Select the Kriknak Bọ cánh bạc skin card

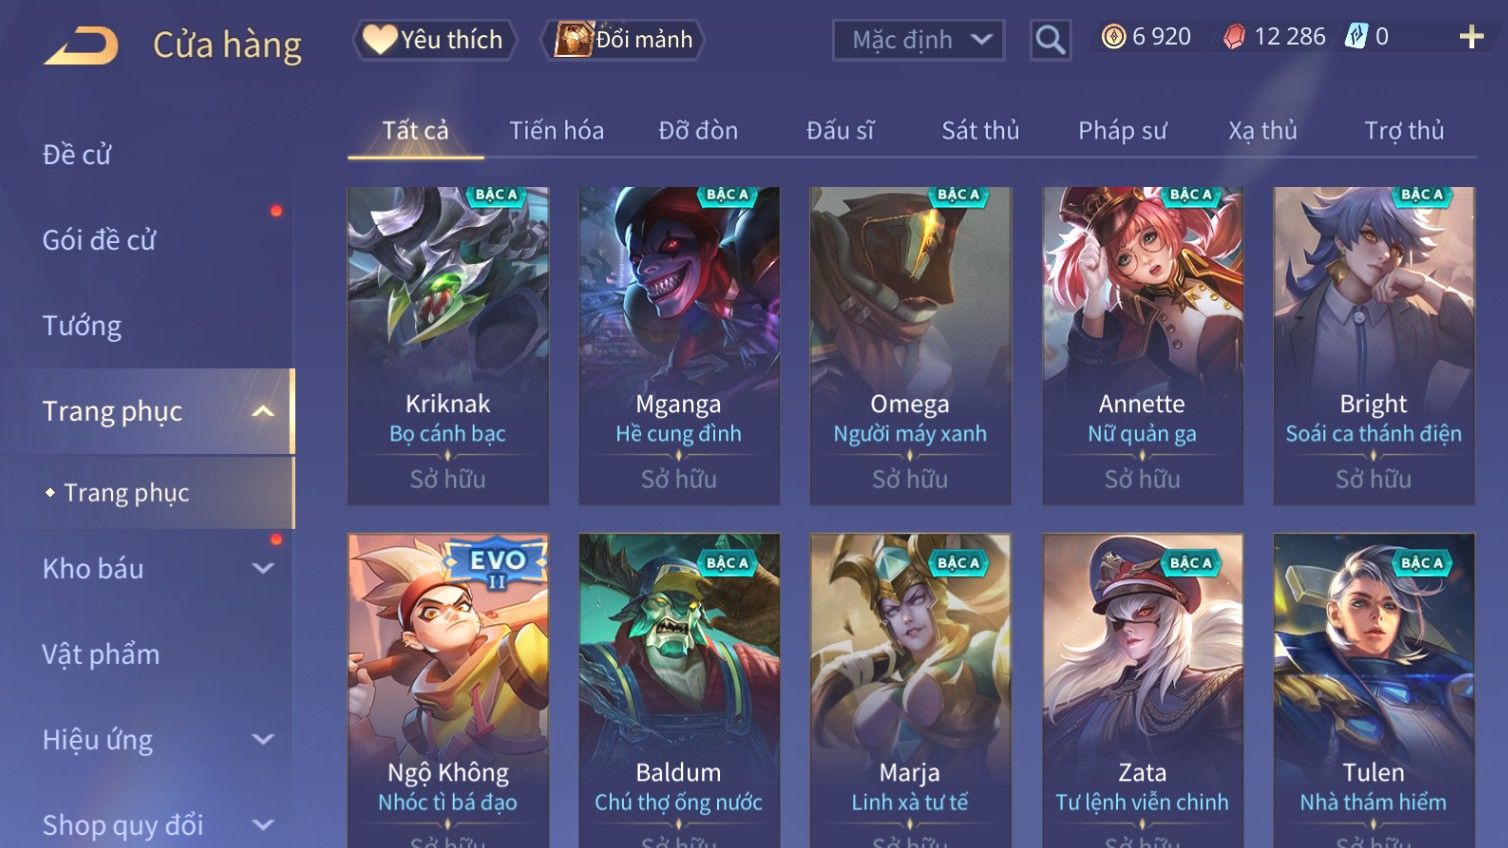pos(448,345)
